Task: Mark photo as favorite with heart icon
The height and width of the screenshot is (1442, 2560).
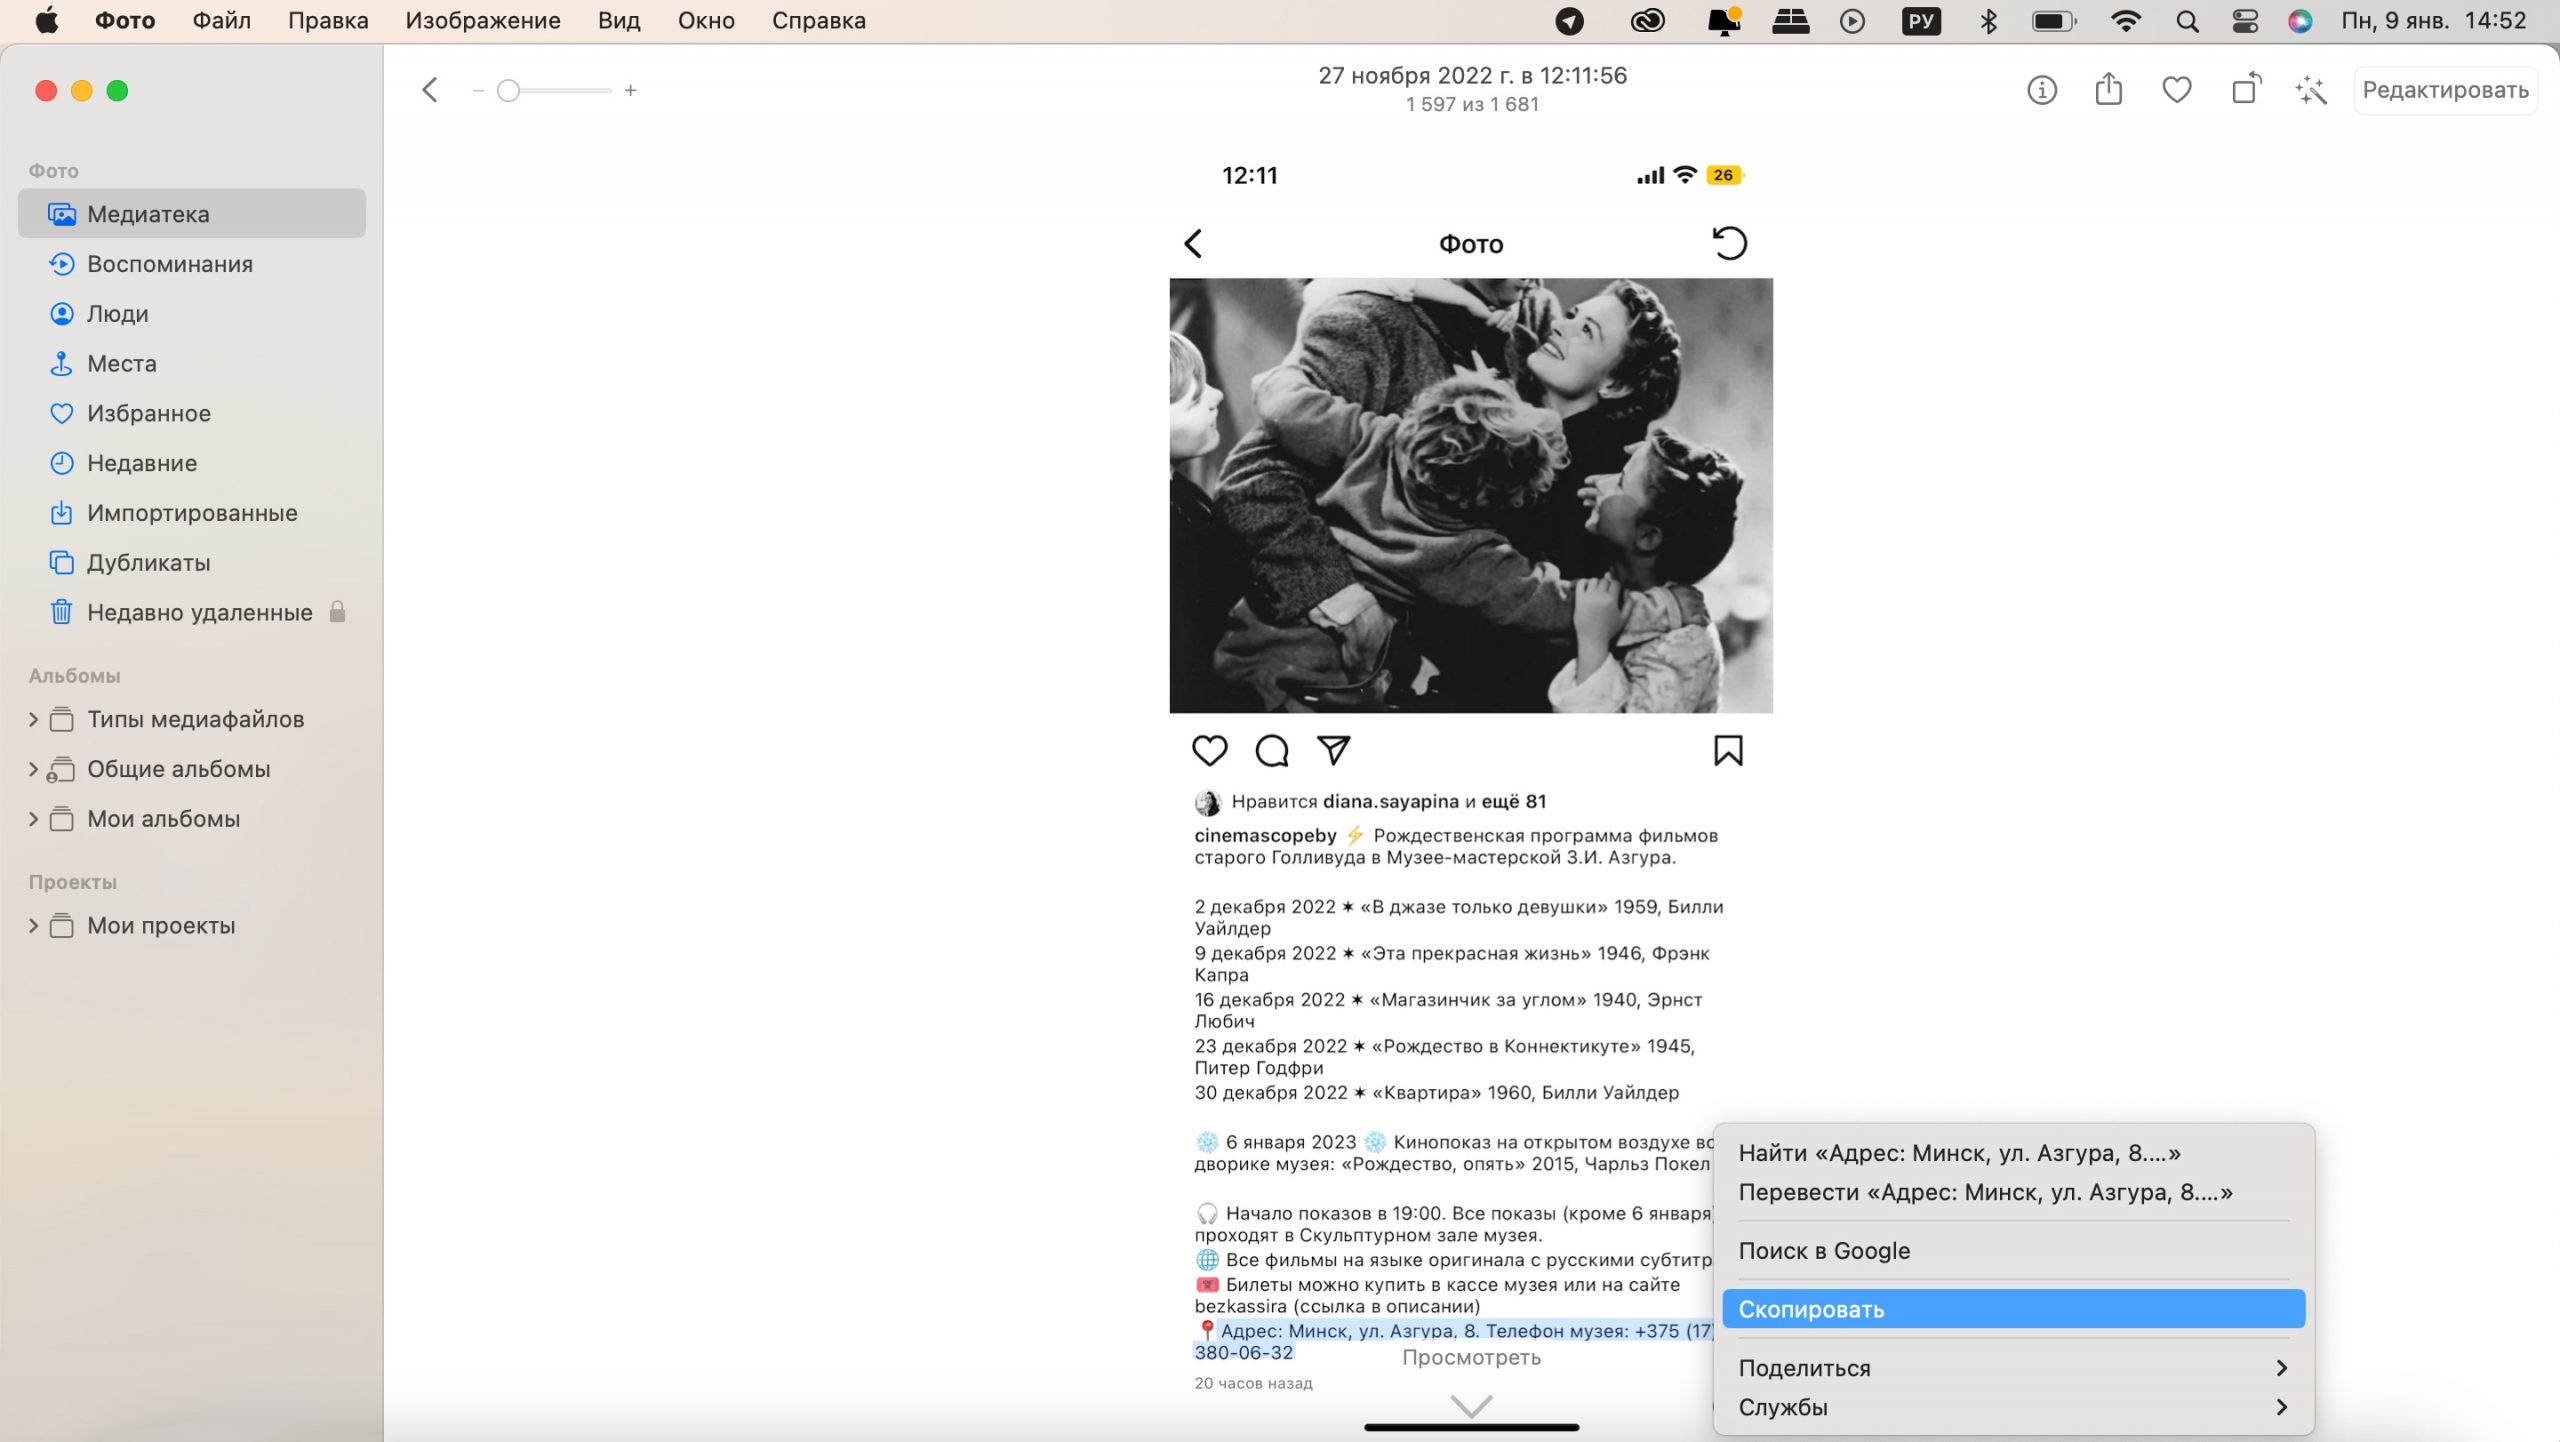Action: point(2177,90)
